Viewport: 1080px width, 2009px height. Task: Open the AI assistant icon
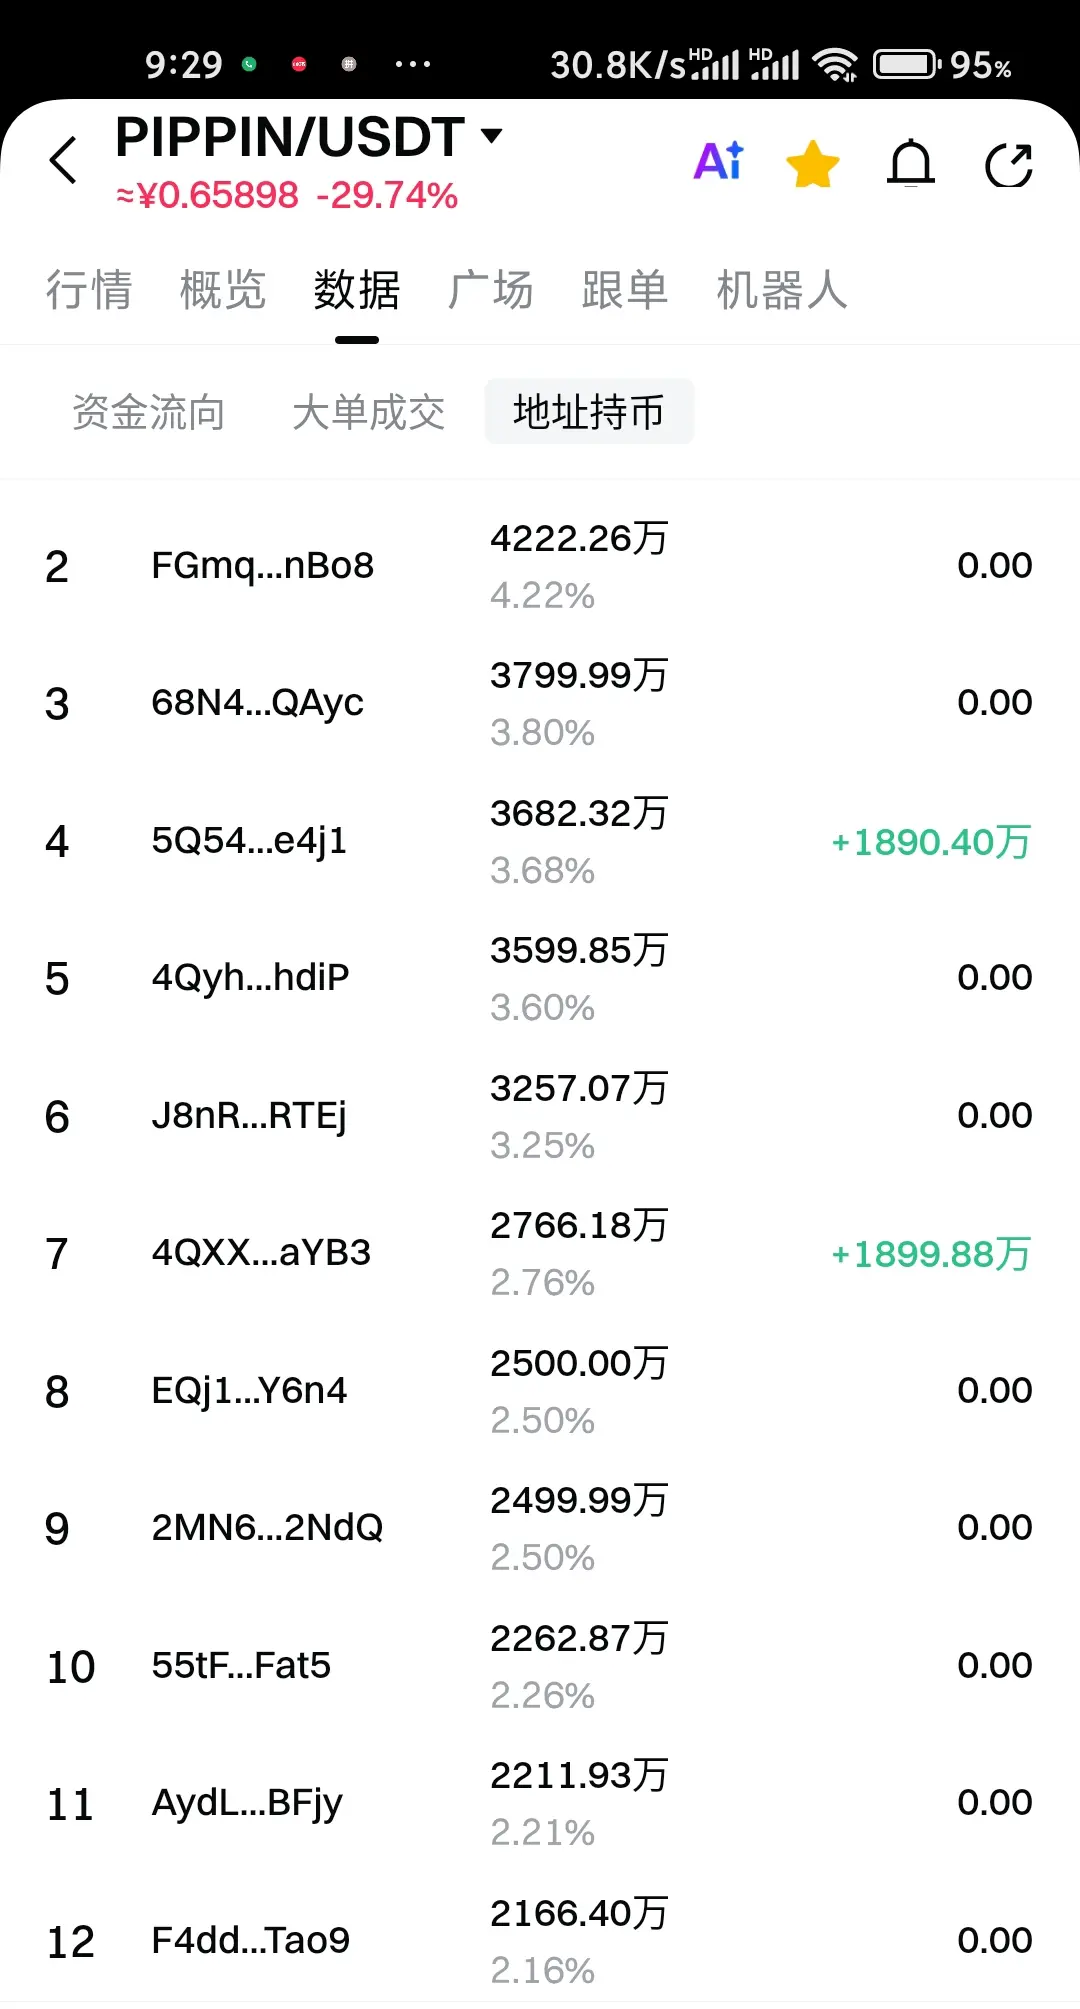(719, 161)
